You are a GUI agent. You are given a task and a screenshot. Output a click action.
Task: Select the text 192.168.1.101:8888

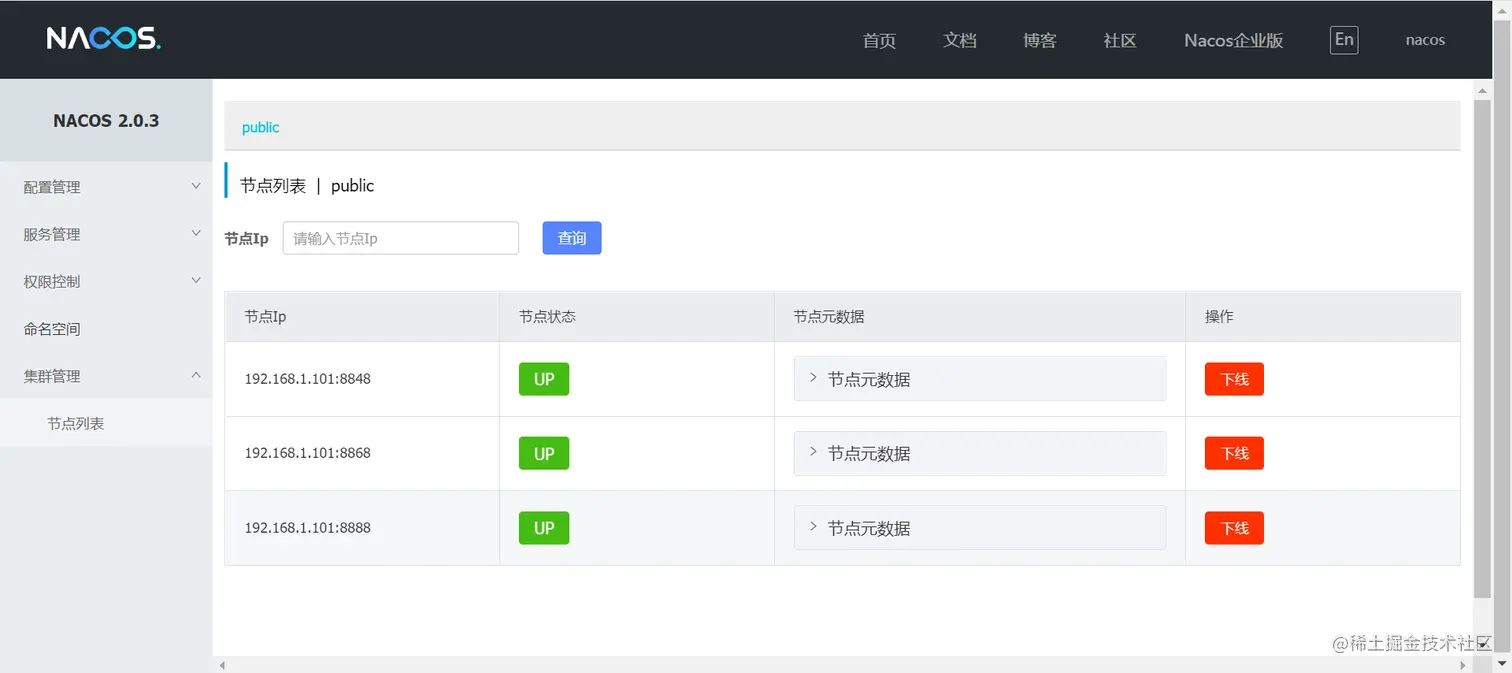point(307,528)
